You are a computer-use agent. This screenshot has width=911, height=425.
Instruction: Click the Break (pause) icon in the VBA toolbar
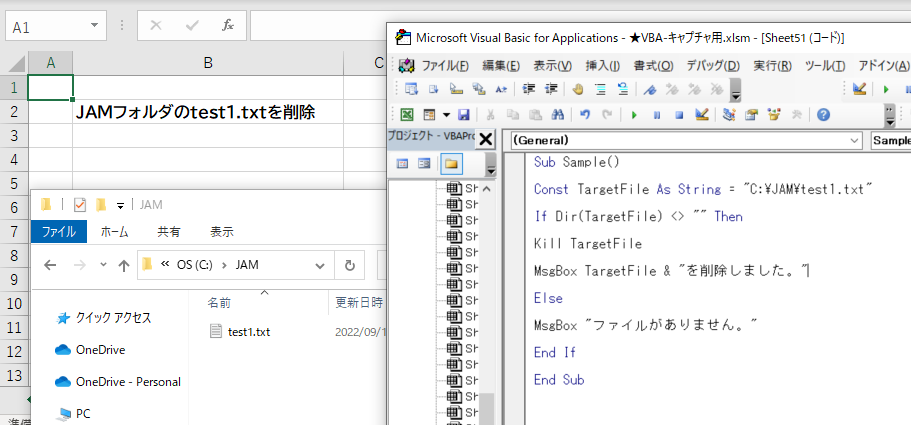pyautogui.click(x=657, y=115)
